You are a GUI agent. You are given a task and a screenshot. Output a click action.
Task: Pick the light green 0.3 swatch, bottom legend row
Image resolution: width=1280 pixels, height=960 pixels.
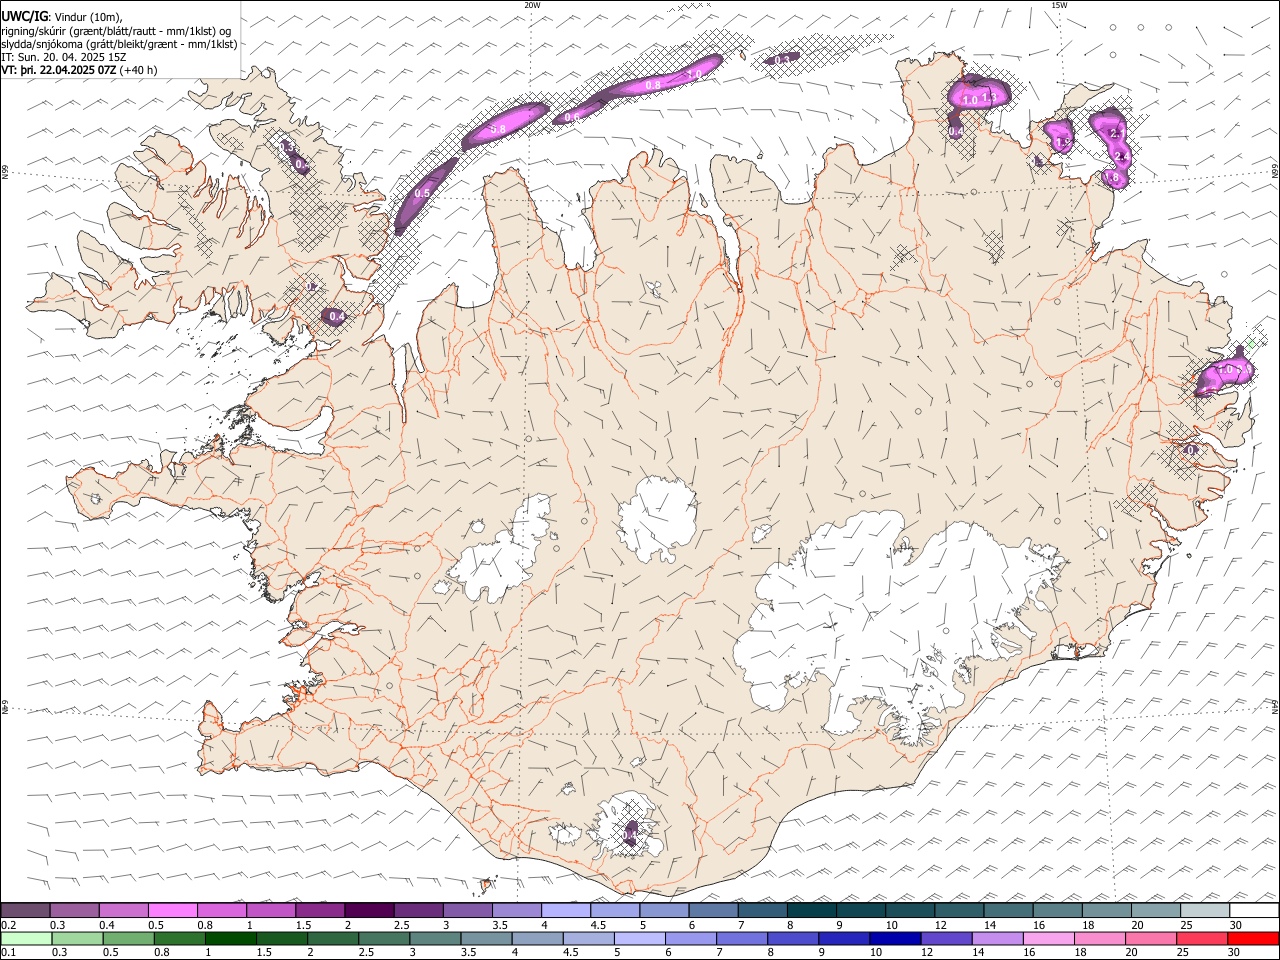click(78, 938)
